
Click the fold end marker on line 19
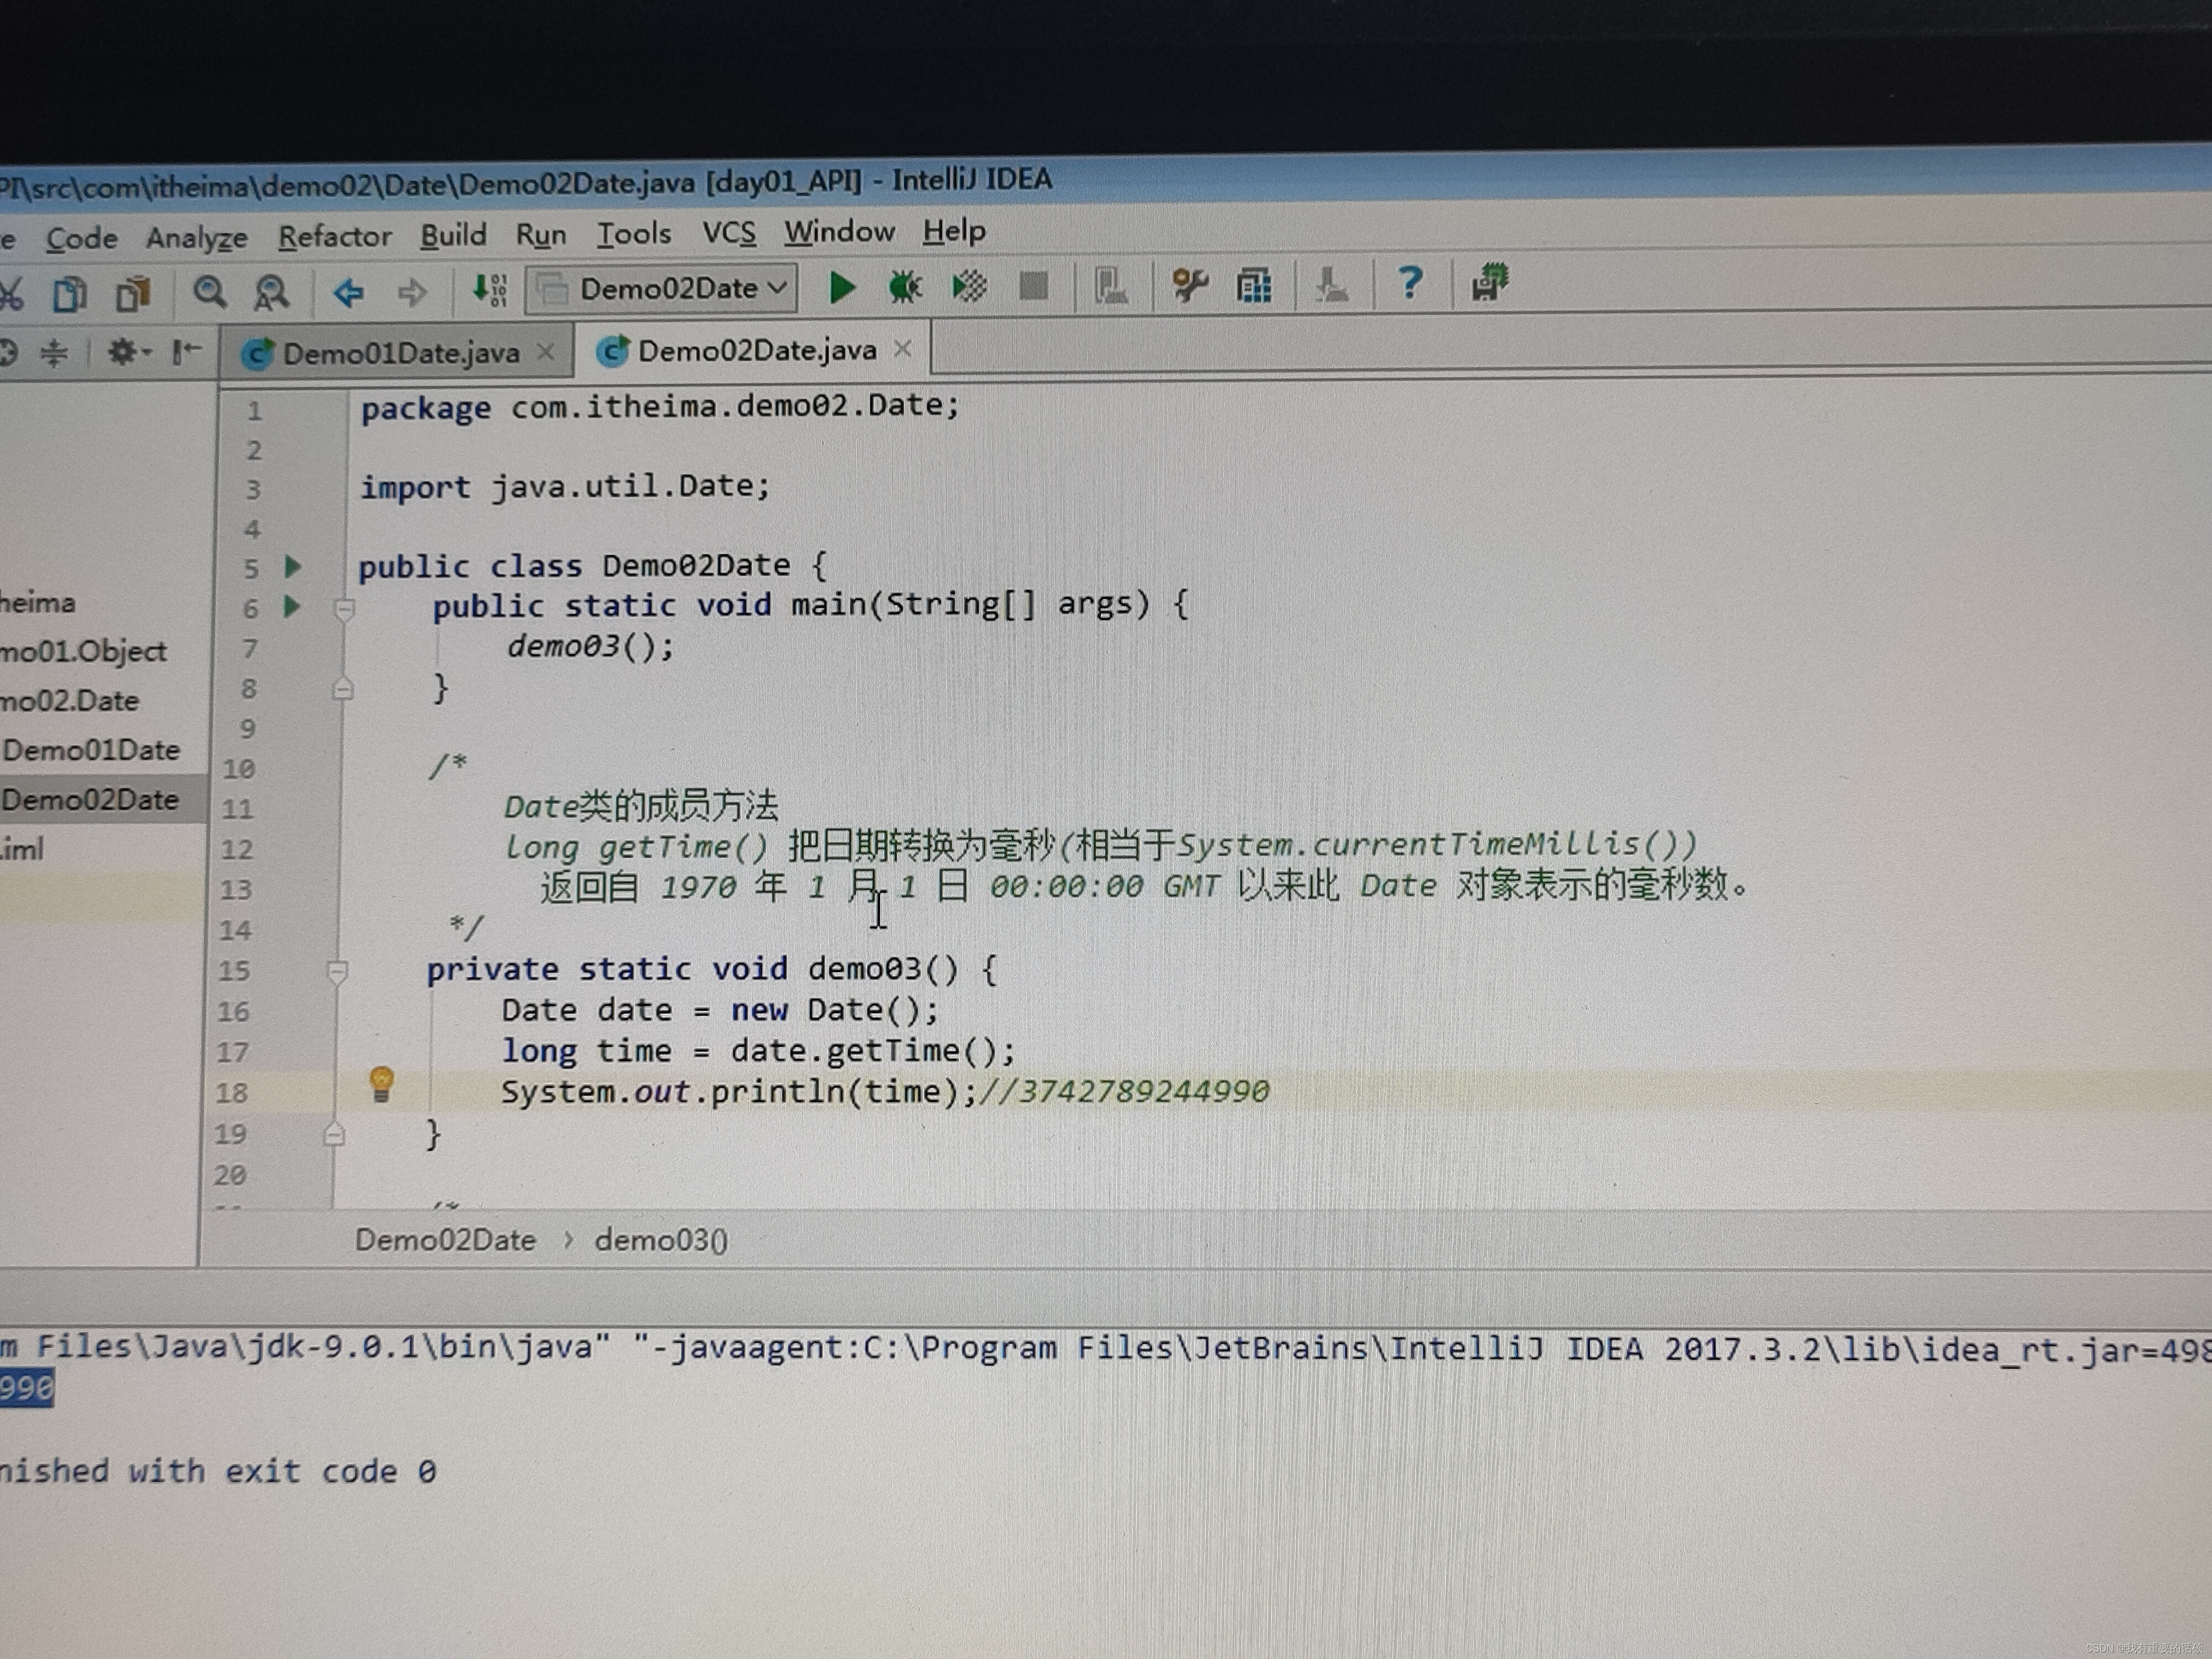[334, 1134]
